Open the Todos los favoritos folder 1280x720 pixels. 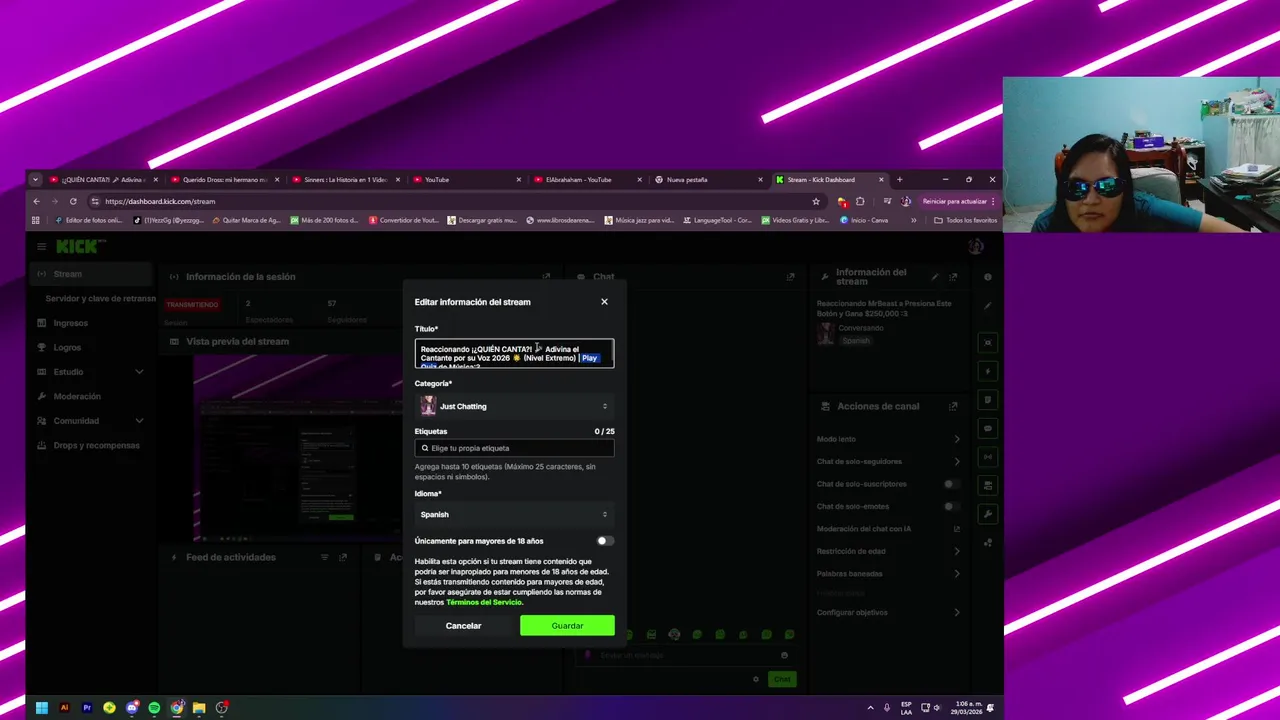965,220
